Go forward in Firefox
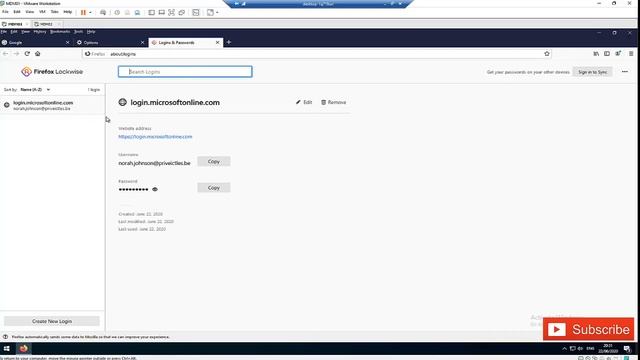 (x=16, y=54)
